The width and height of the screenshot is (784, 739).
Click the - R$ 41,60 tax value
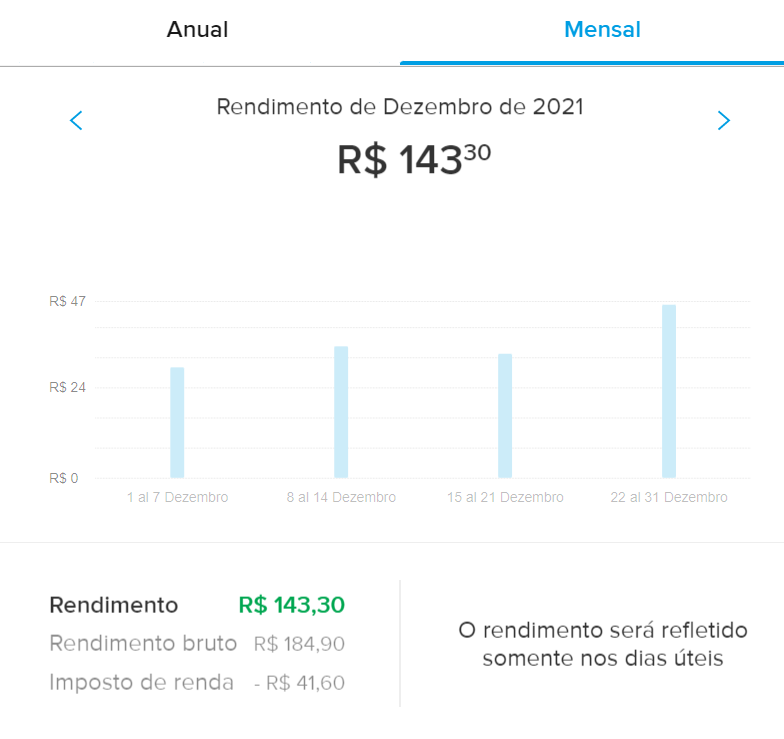tap(297, 684)
